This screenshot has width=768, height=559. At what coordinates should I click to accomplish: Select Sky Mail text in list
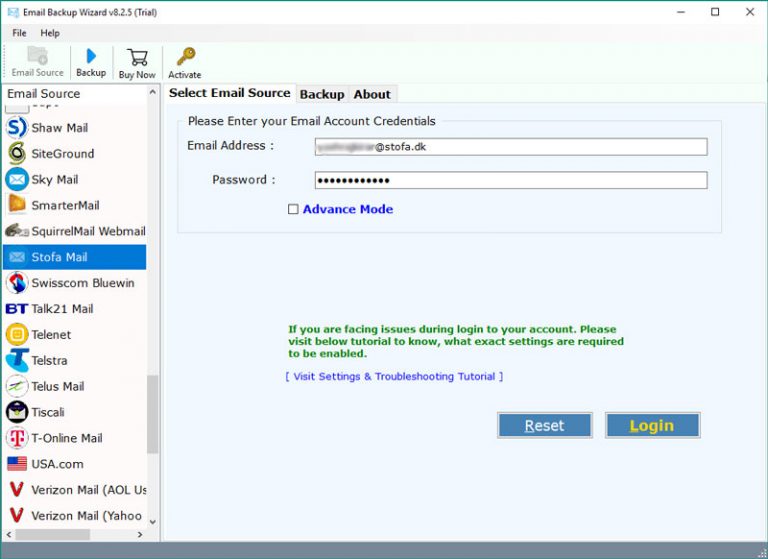pyautogui.click(x=55, y=179)
